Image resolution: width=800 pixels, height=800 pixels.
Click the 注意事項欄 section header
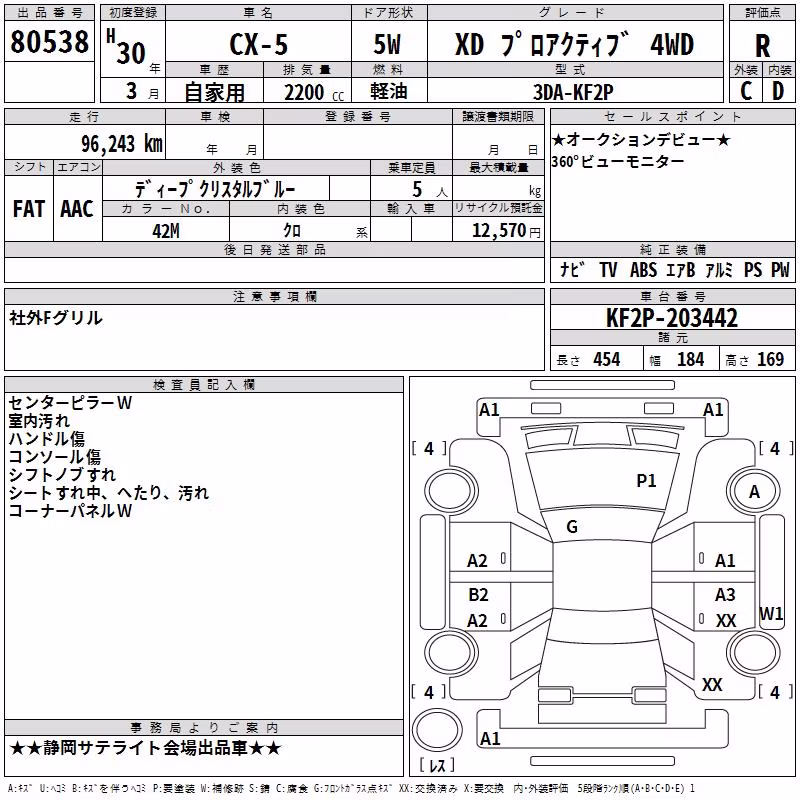click(274, 296)
